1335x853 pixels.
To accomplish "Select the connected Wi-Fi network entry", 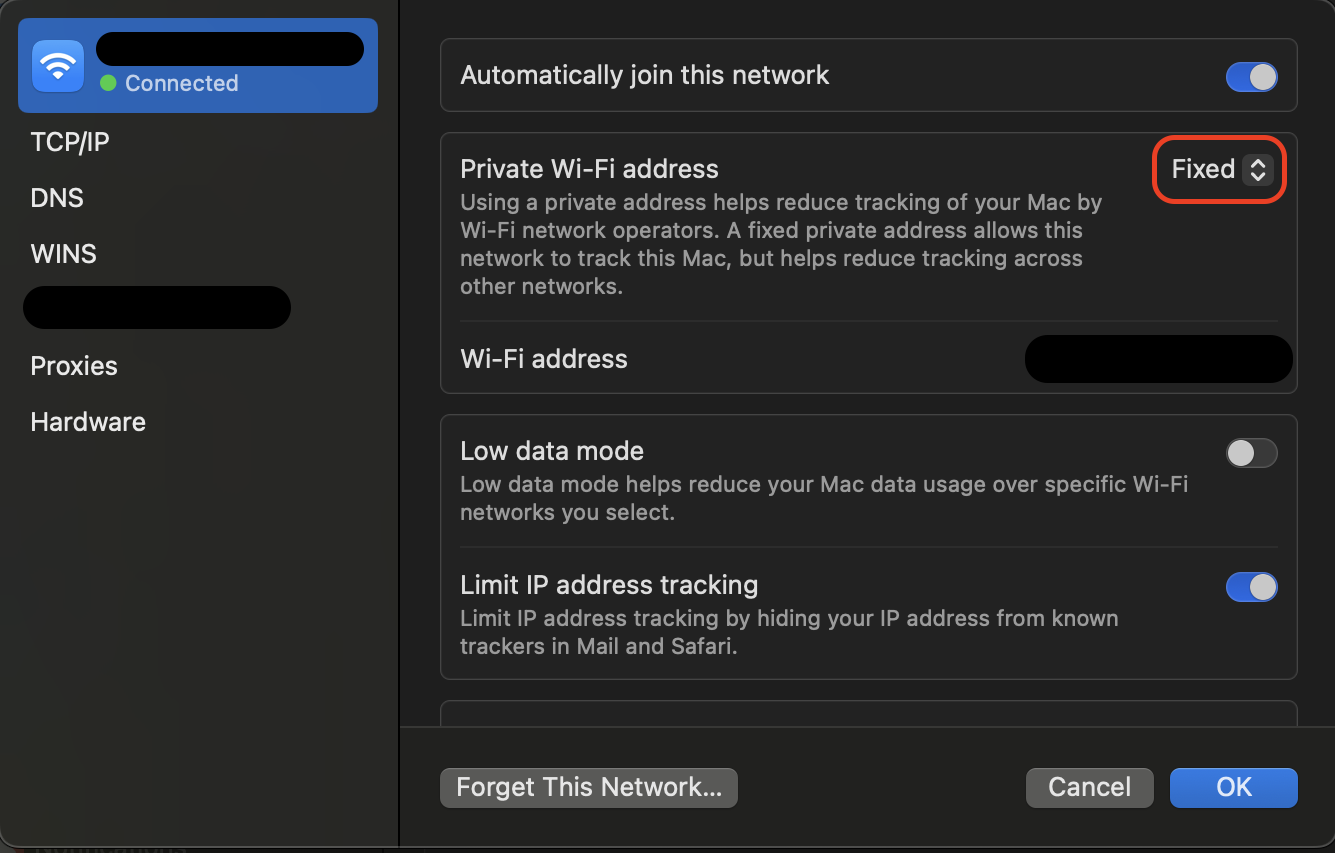I will [197, 65].
